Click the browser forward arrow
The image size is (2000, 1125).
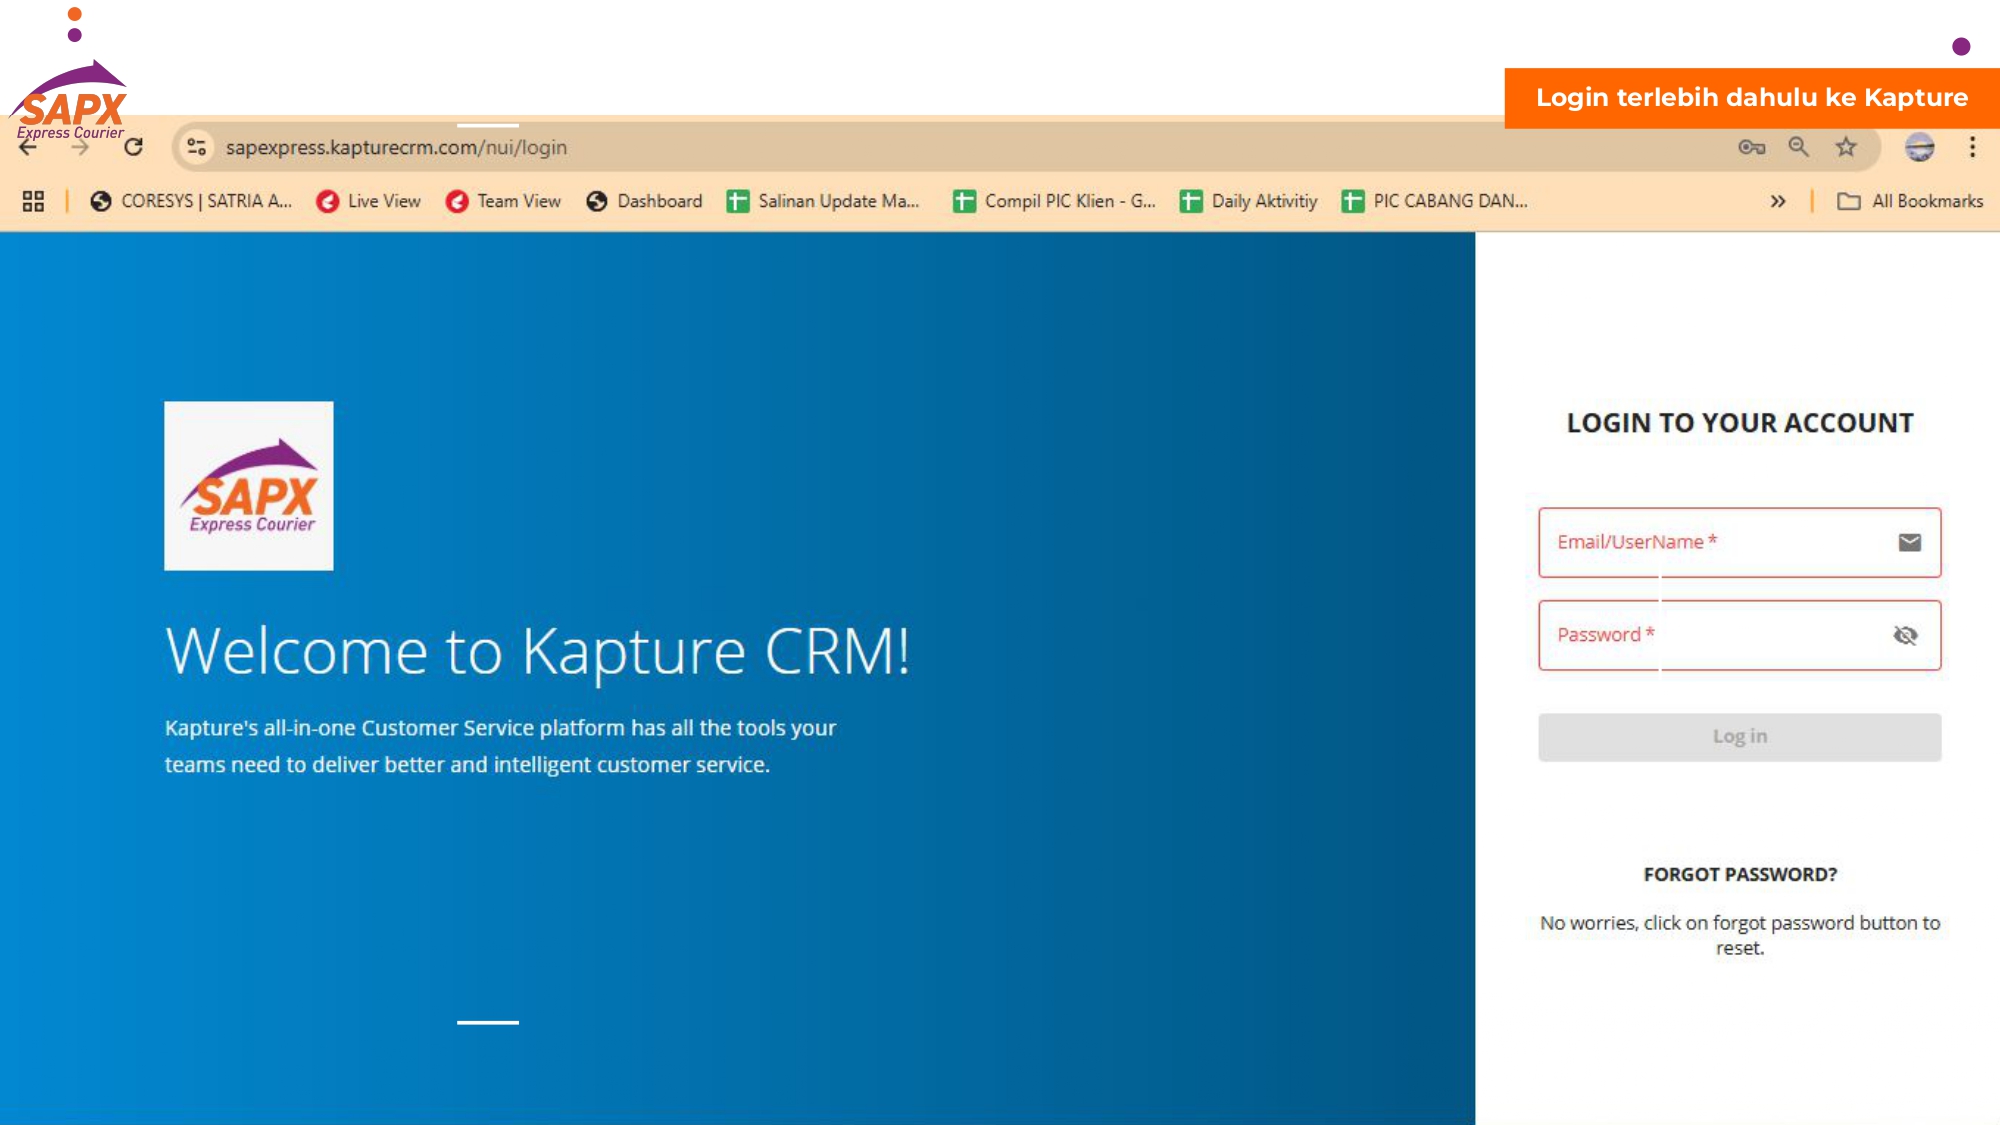pos(80,148)
